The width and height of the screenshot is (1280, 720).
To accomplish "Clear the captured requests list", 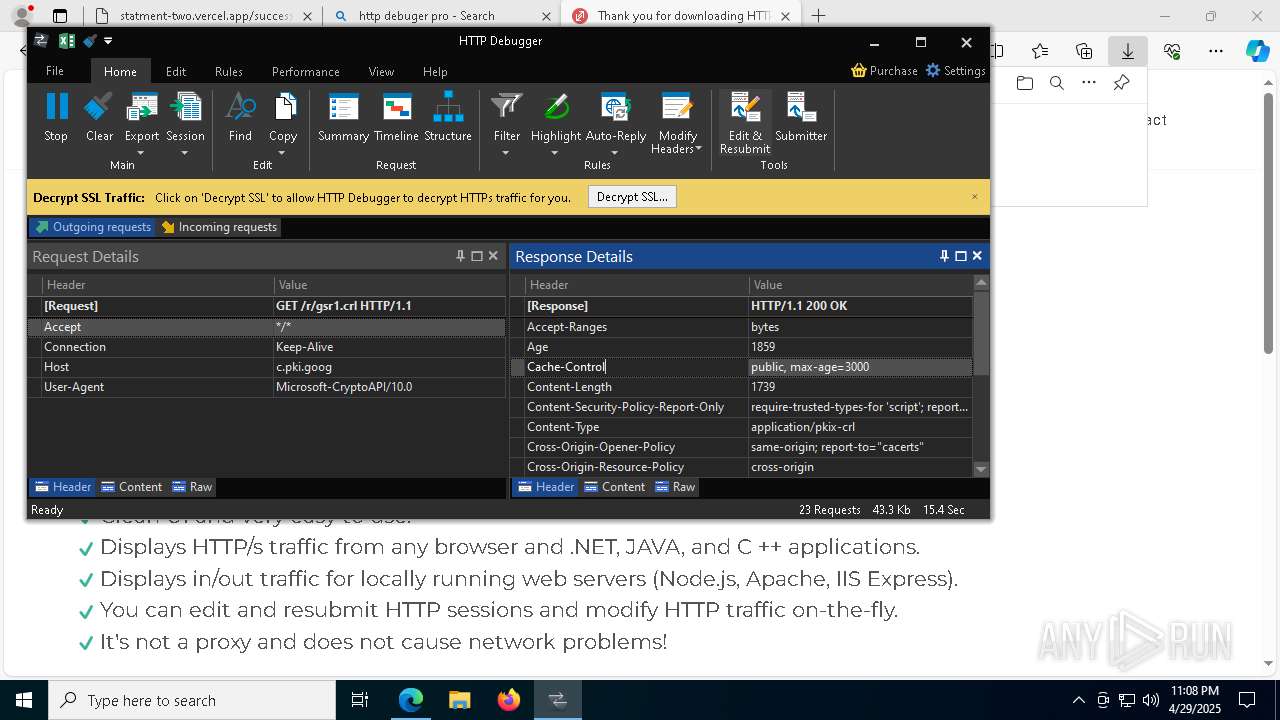I will pyautogui.click(x=99, y=116).
